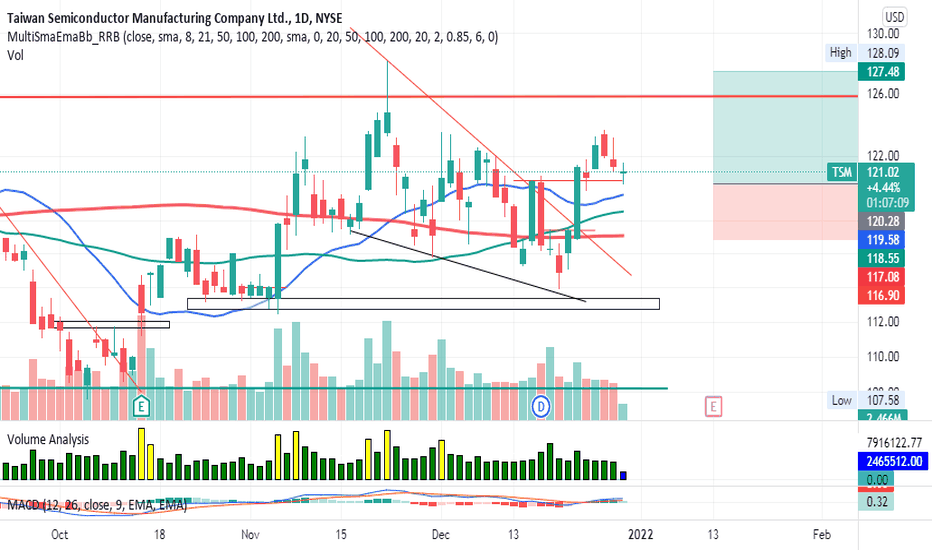Viewport: 932px width, 550px height.
Task: Click the TSM price label tag
Action: pyautogui.click(x=841, y=172)
